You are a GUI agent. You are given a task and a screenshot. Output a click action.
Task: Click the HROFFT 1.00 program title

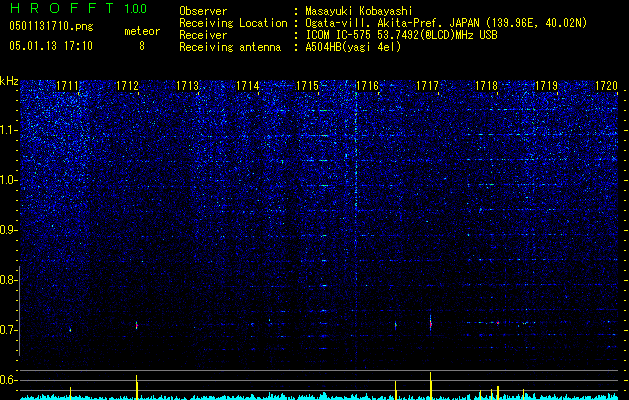click(78, 8)
